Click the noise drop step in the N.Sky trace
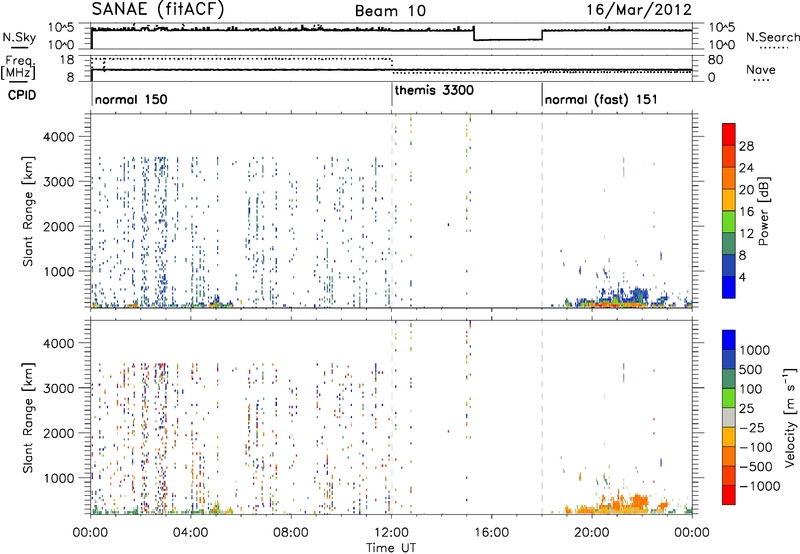800x554 pixels. click(x=474, y=35)
